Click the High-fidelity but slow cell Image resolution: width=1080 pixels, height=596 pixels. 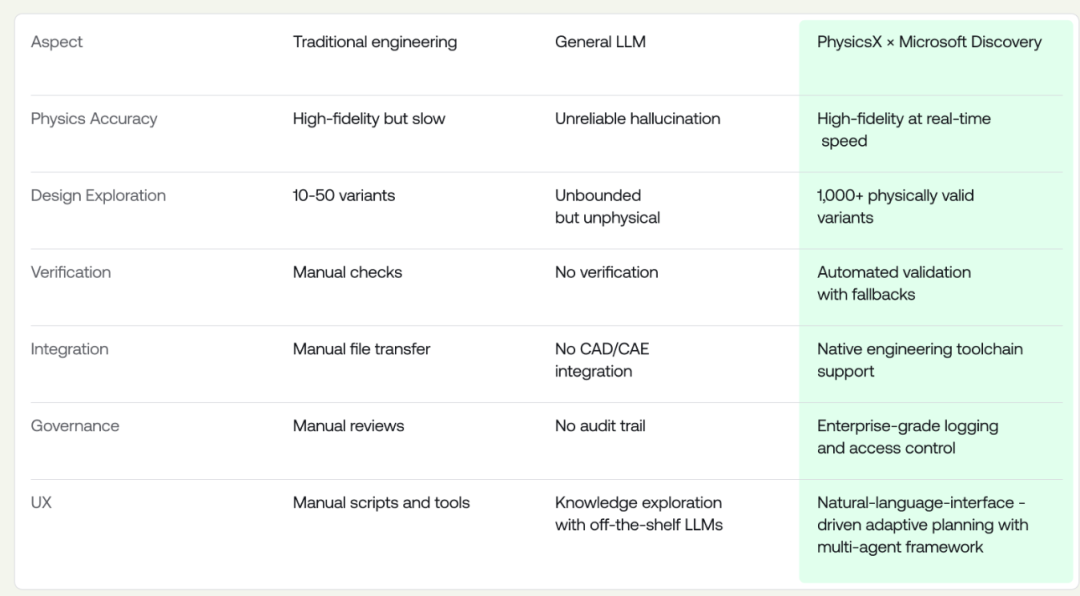(368, 119)
